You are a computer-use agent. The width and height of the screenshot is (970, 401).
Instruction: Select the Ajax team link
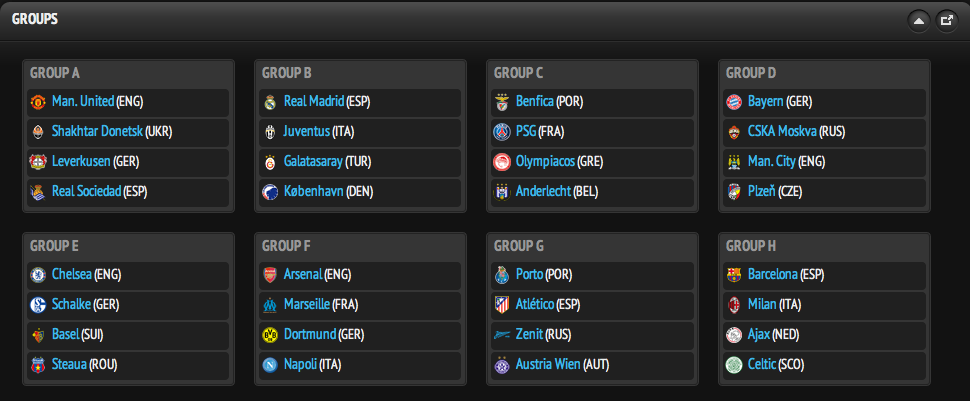pyautogui.click(x=760, y=335)
